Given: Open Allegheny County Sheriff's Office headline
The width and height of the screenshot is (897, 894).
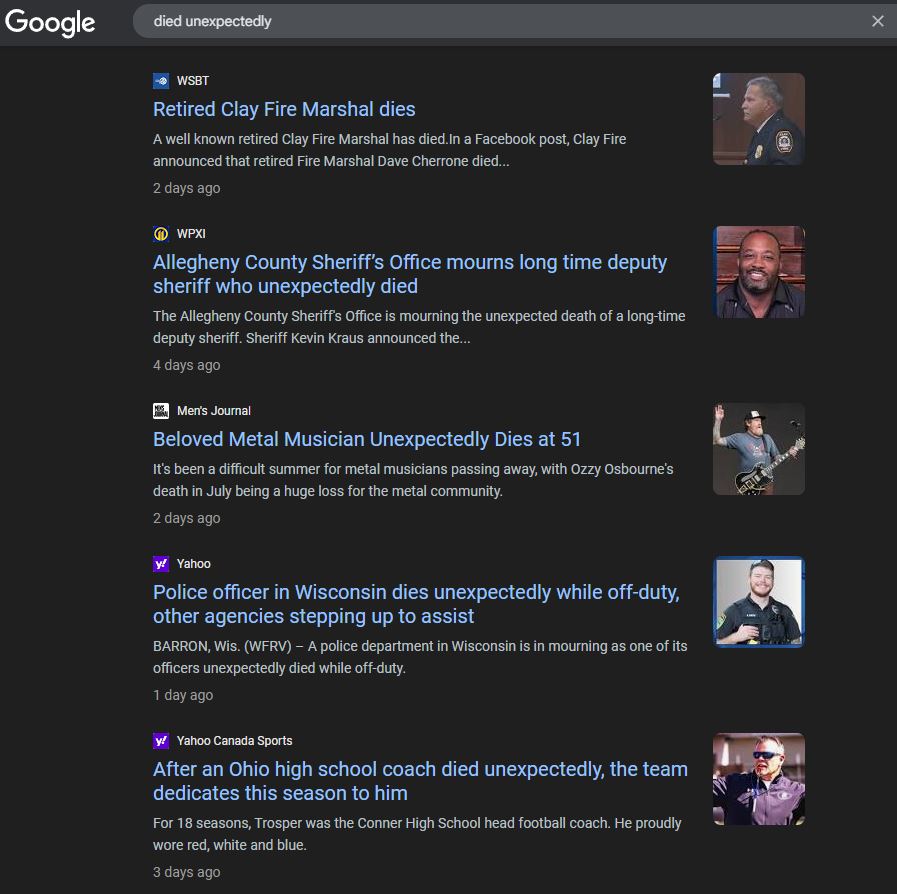Looking at the screenshot, I should coord(410,274).
